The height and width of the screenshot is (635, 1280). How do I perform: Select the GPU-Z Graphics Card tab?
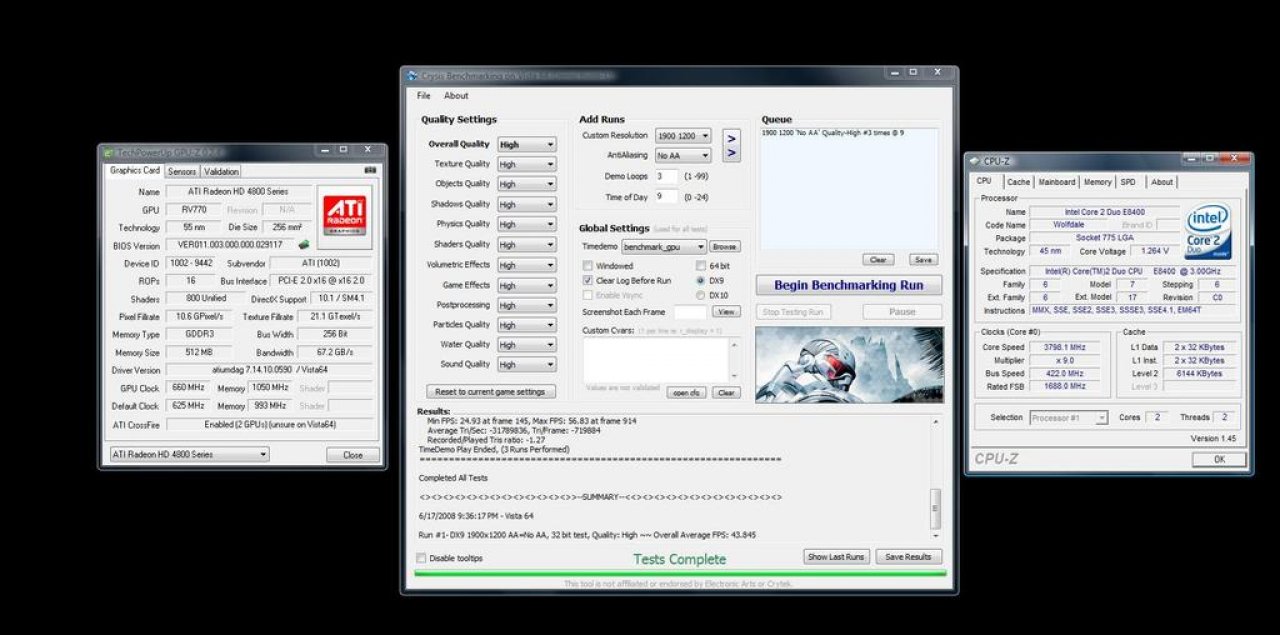[135, 170]
